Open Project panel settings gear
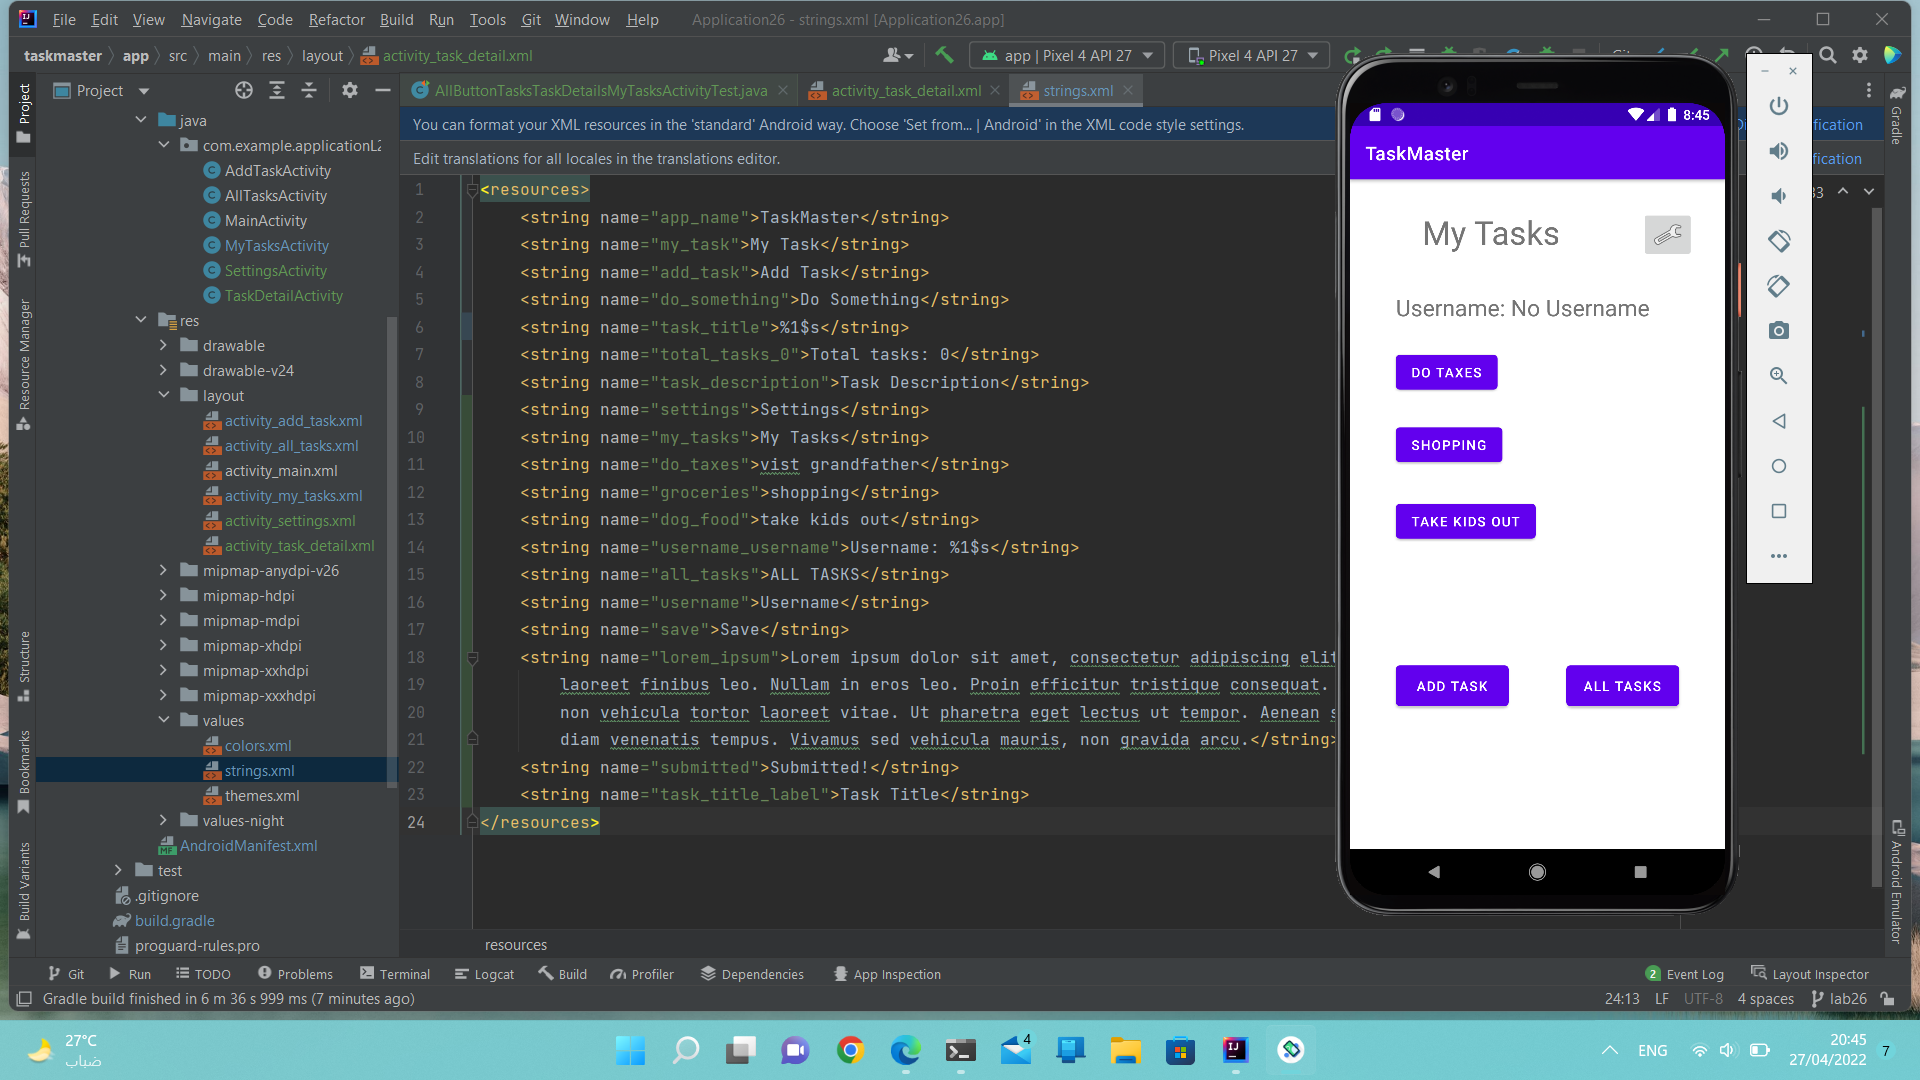1920x1080 pixels. 349,90
